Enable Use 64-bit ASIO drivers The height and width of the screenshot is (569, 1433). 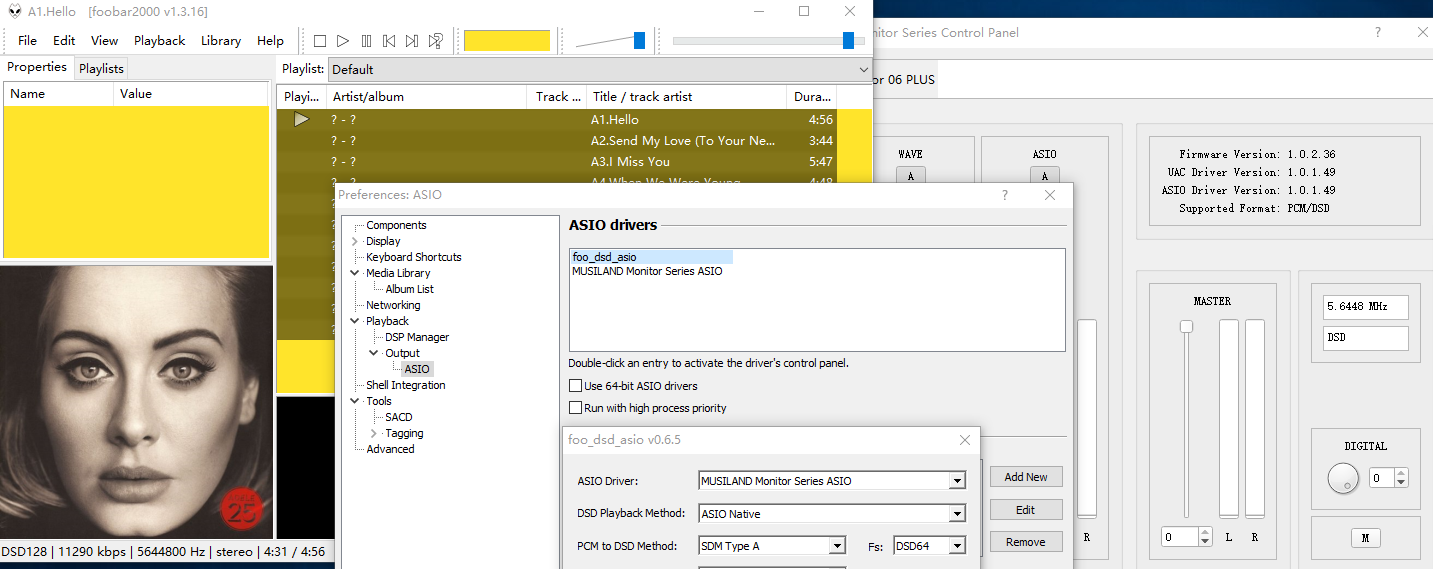575,386
